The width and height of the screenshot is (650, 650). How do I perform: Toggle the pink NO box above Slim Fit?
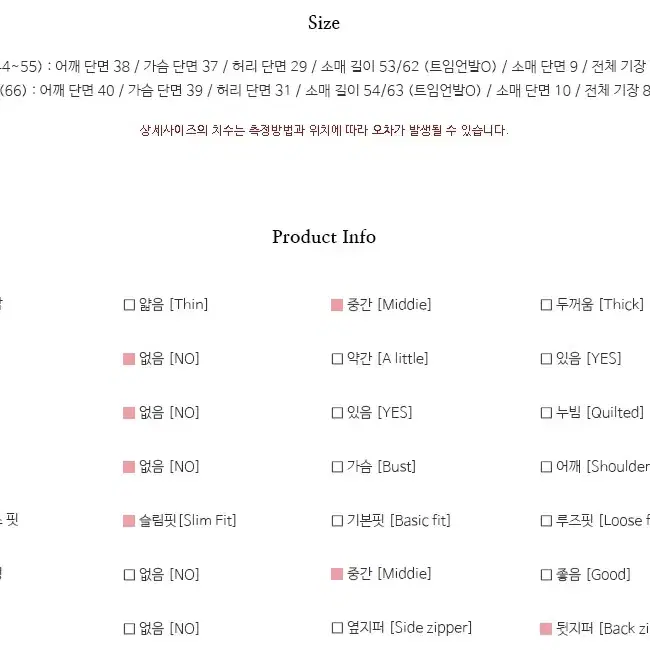pyautogui.click(x=129, y=467)
